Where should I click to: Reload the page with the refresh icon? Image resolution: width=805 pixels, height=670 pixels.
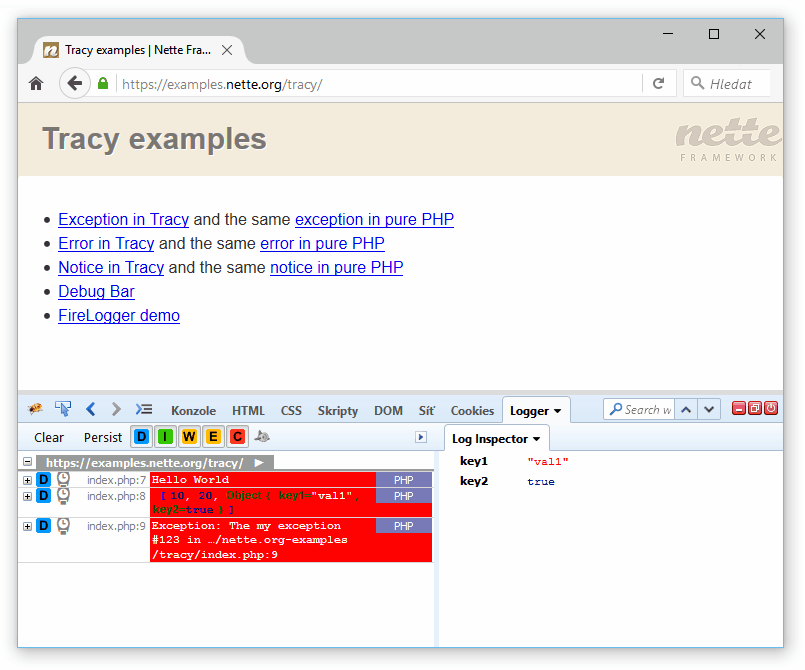[659, 84]
